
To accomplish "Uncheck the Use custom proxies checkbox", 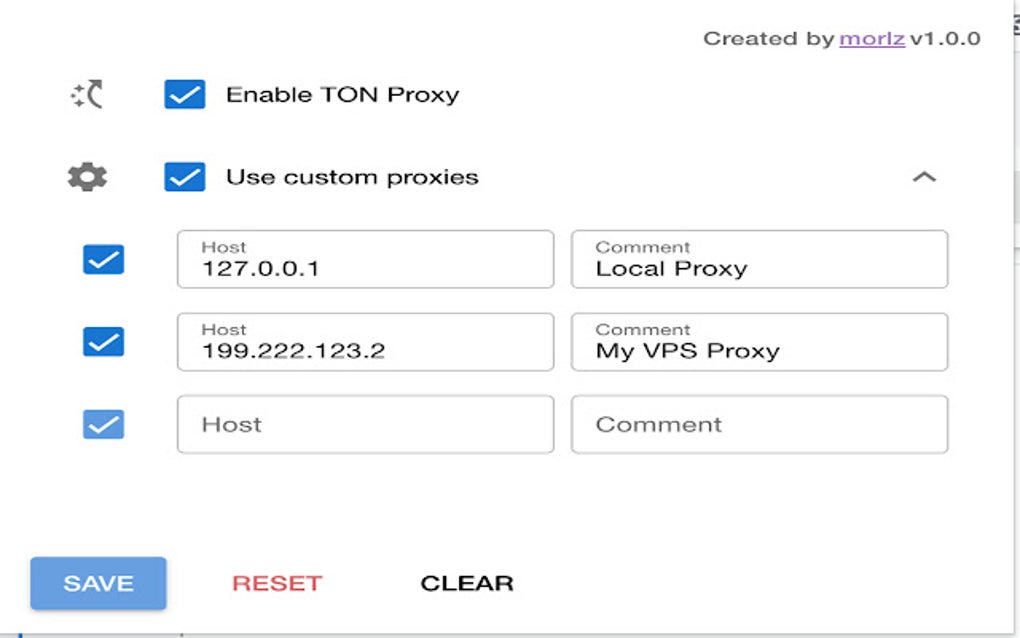I will (x=184, y=176).
